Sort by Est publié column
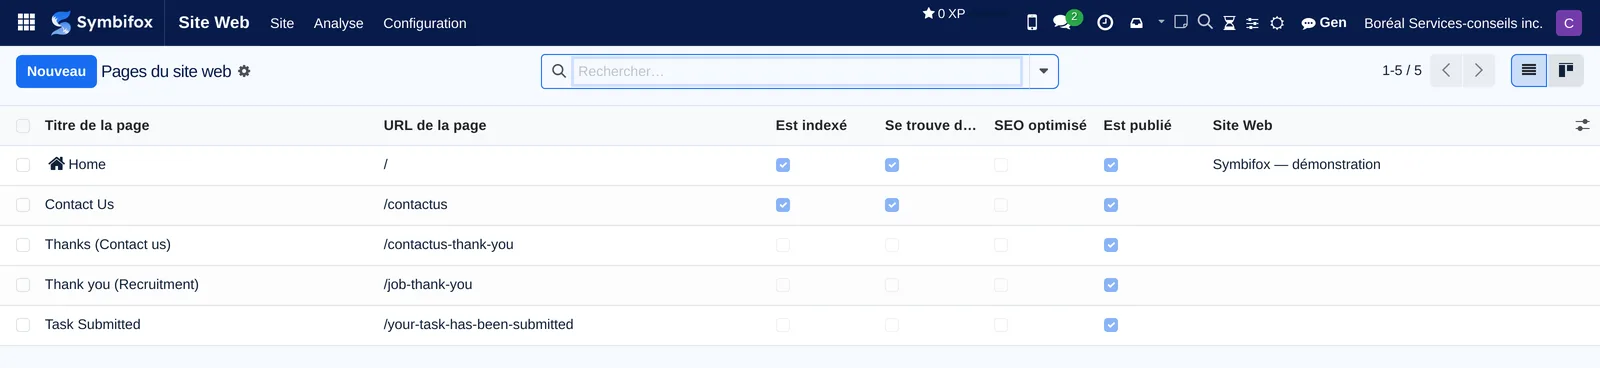 tap(1137, 125)
